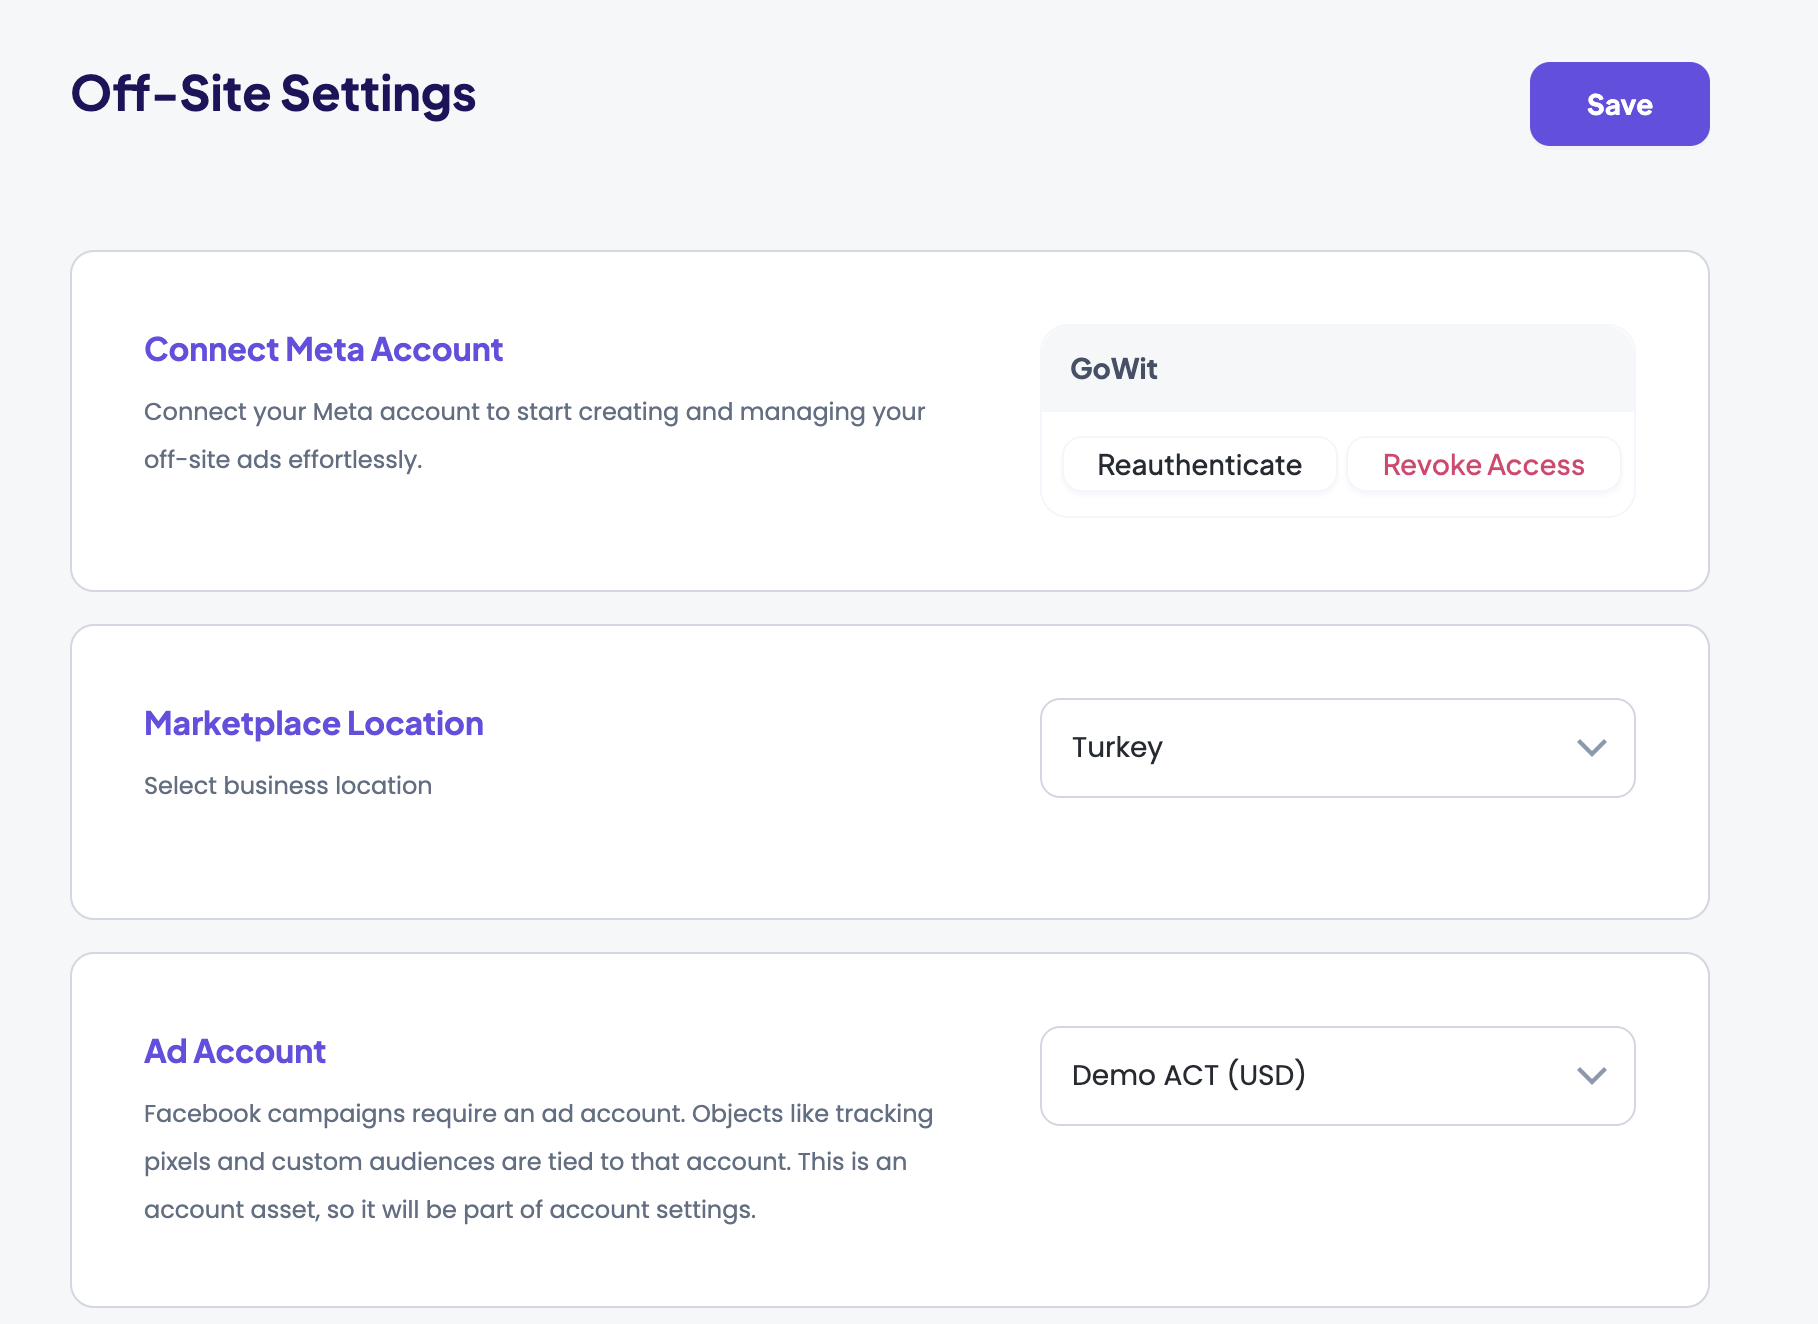Expand the Turkey dropdown chevron arrow

(x=1590, y=748)
